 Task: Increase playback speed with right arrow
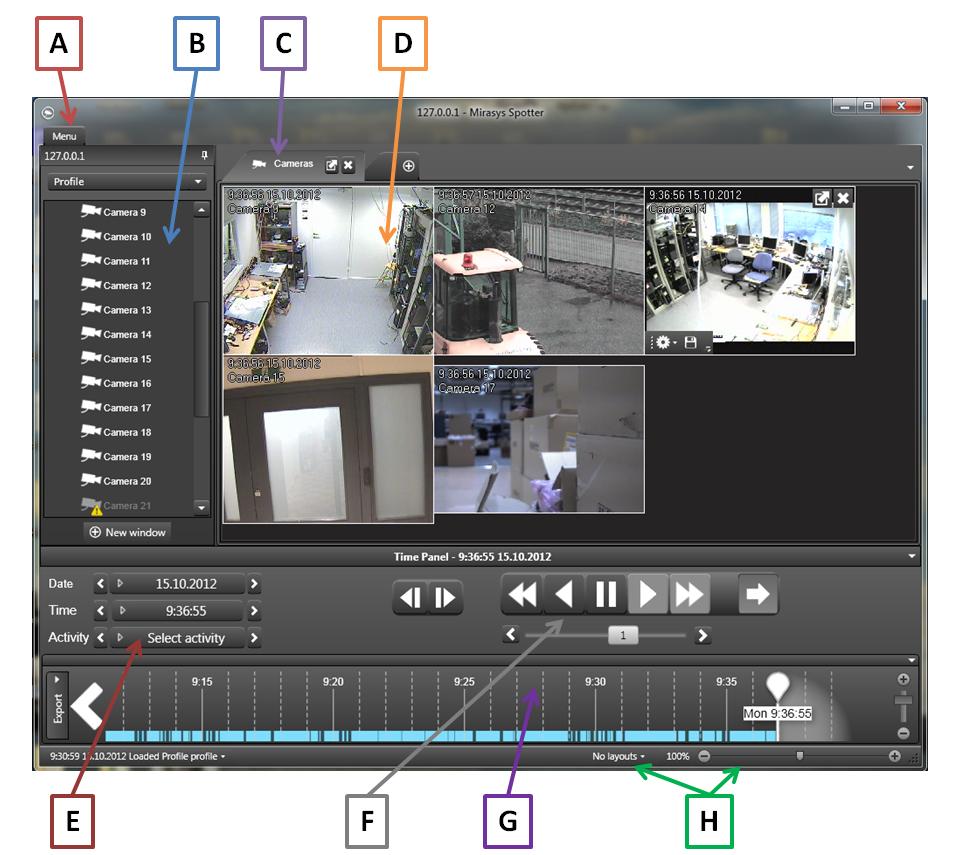pos(702,635)
